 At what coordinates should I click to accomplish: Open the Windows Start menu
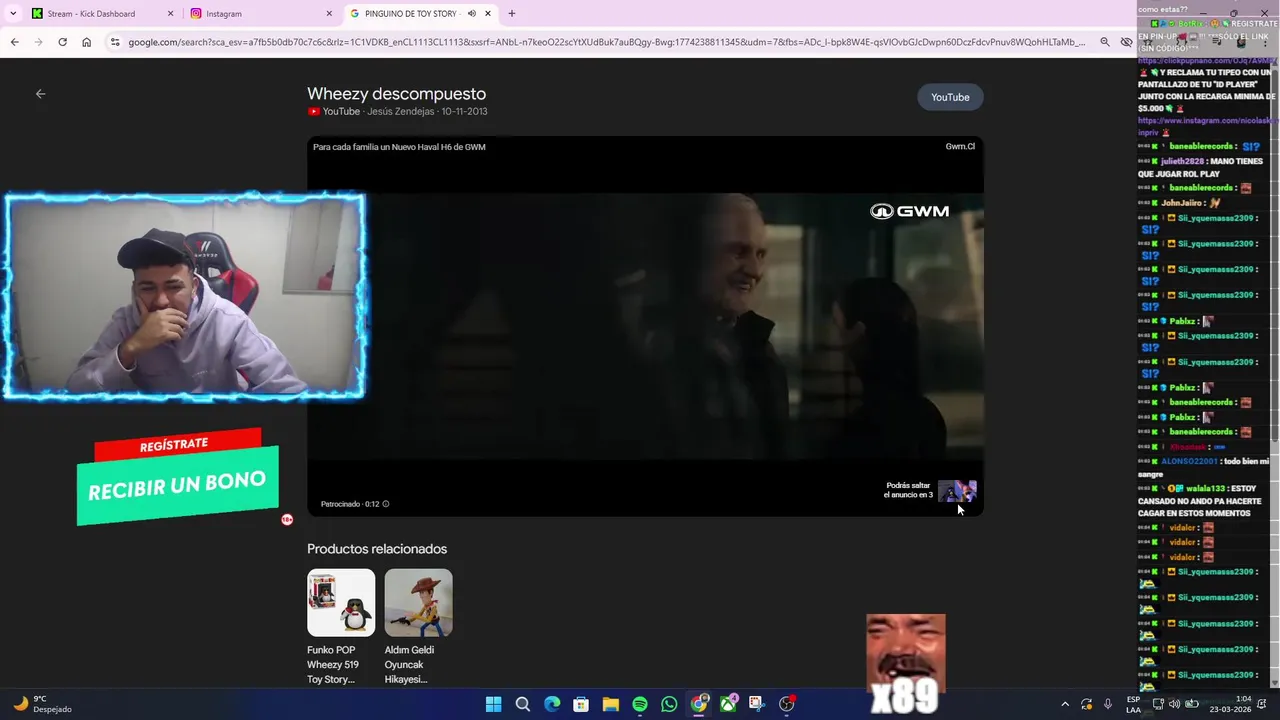pos(493,704)
